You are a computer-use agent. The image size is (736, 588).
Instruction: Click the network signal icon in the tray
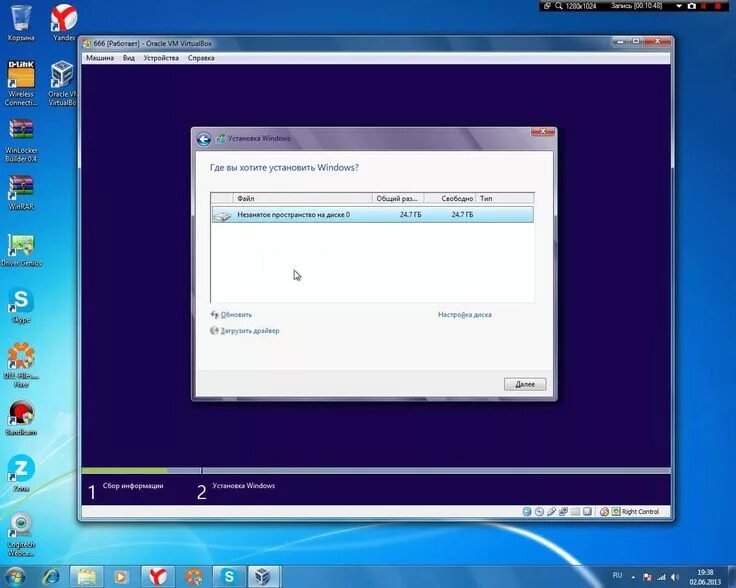tap(661, 577)
